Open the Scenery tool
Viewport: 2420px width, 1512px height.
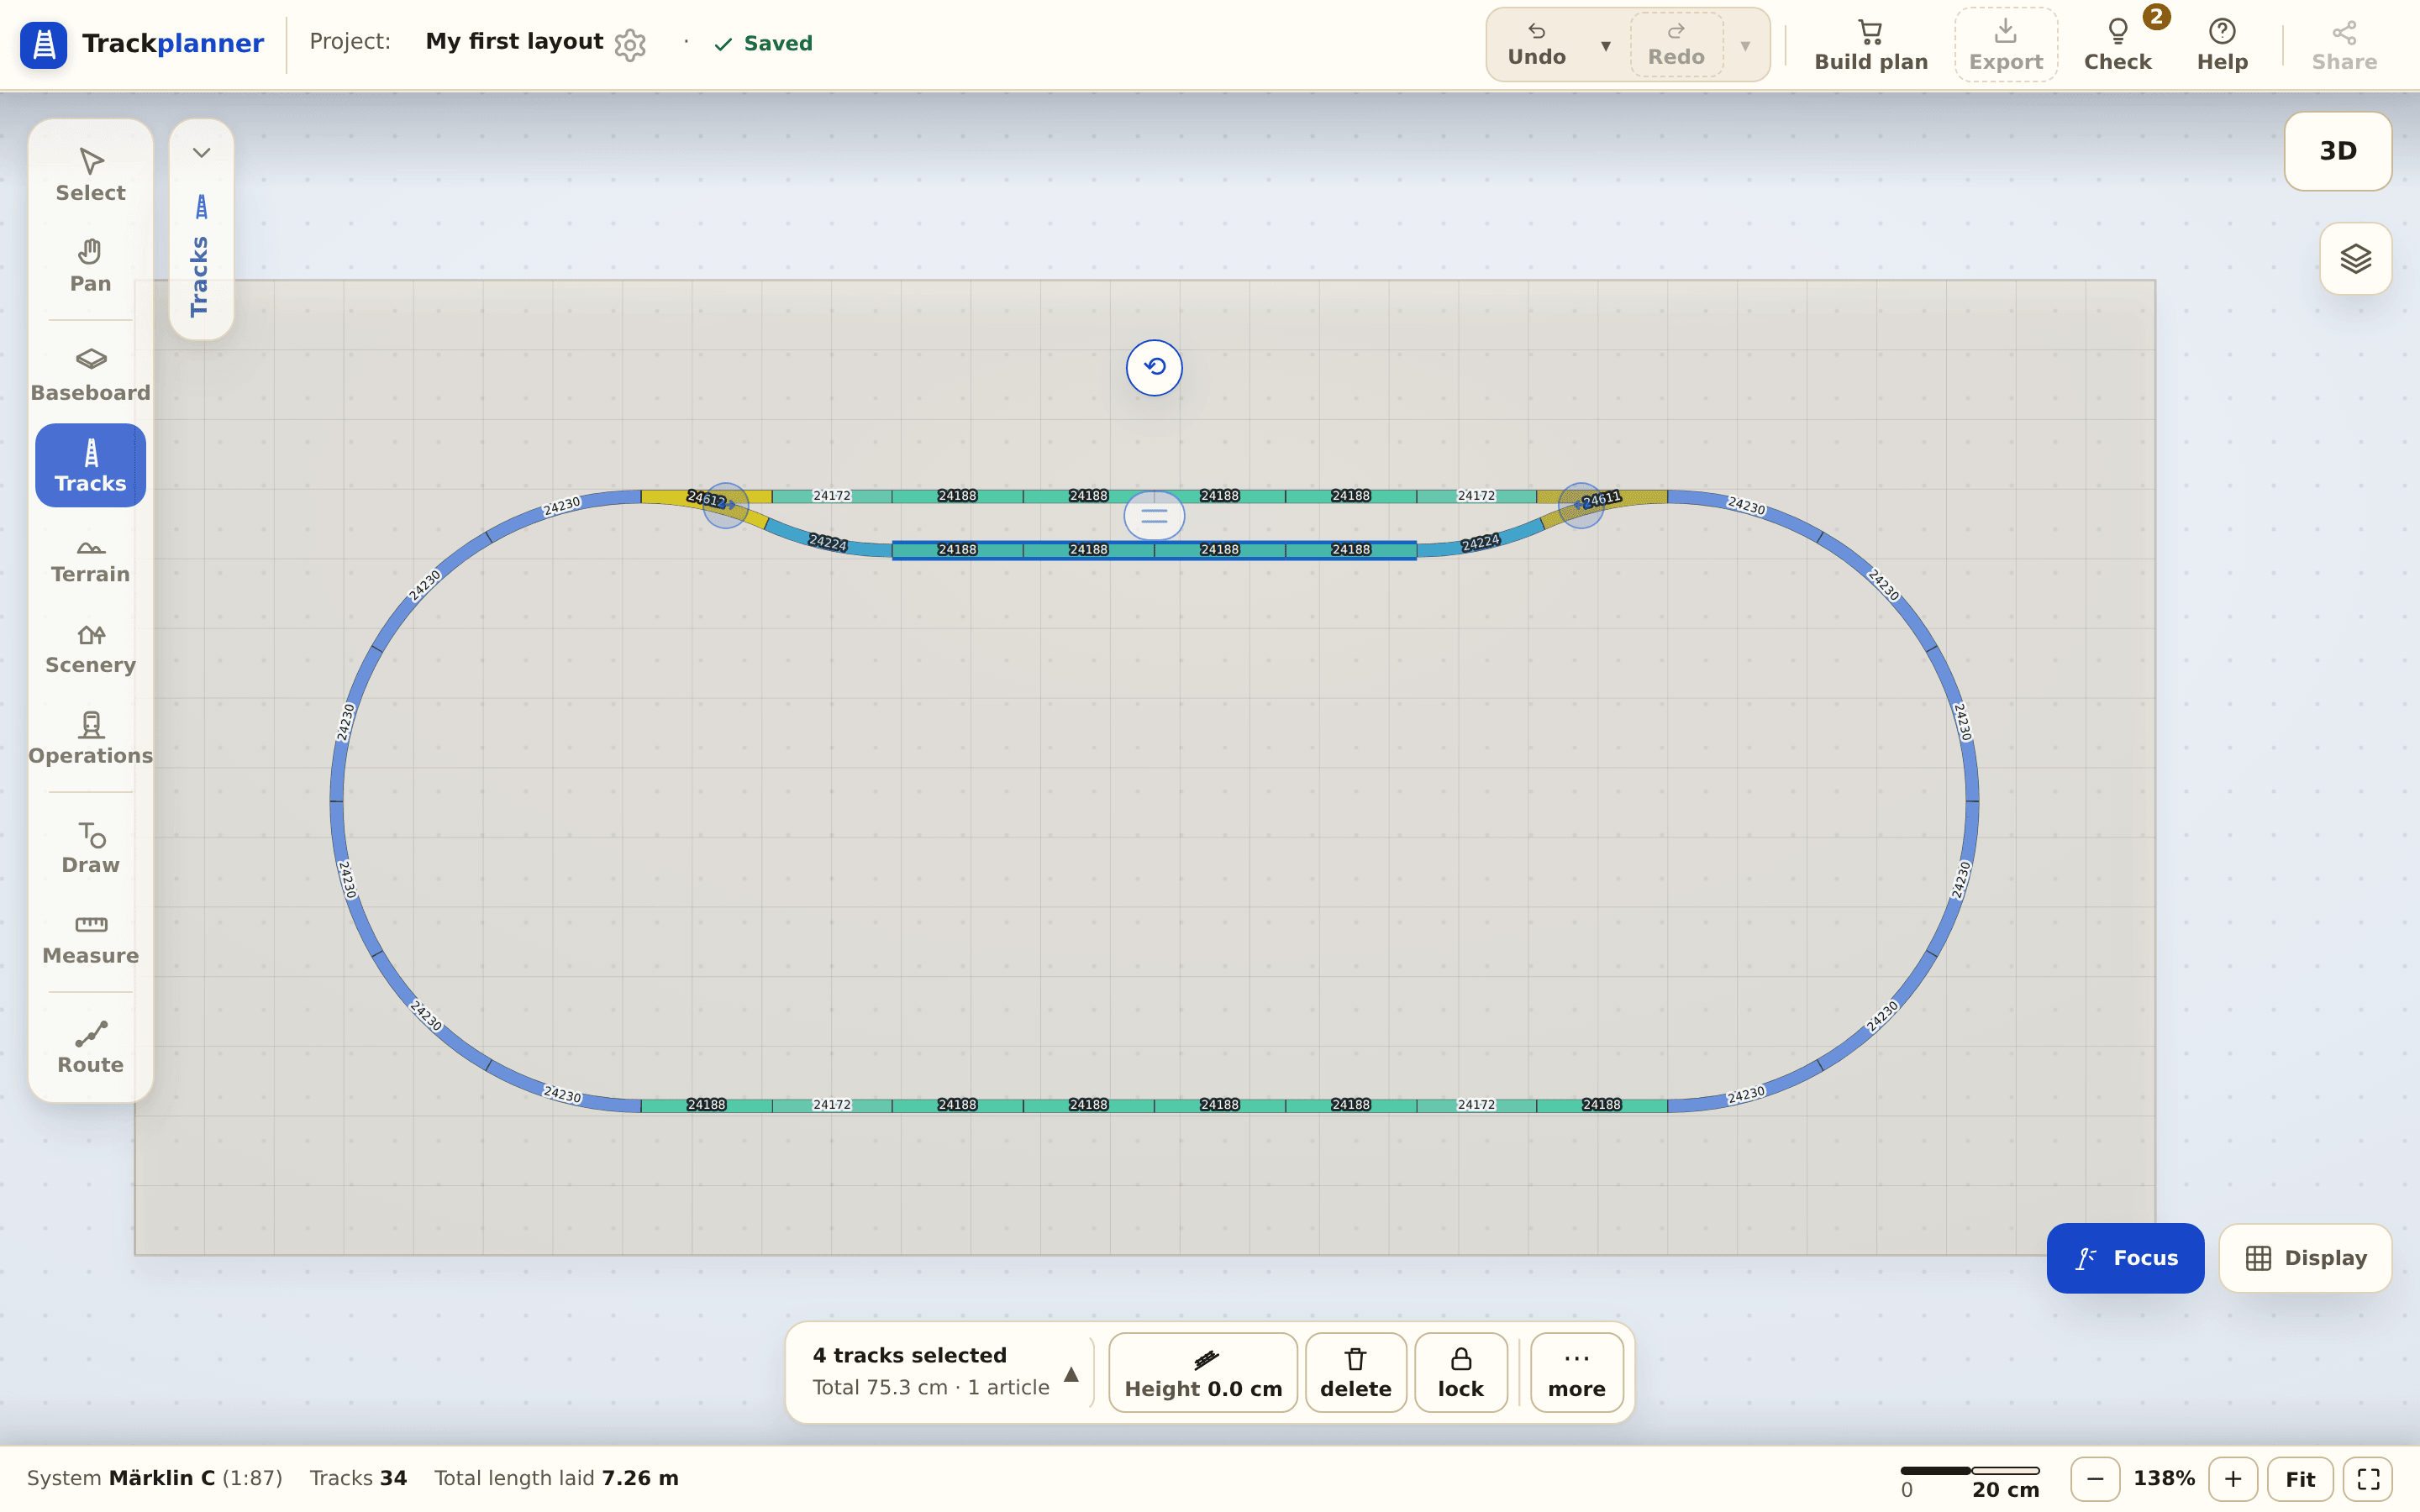coord(90,648)
